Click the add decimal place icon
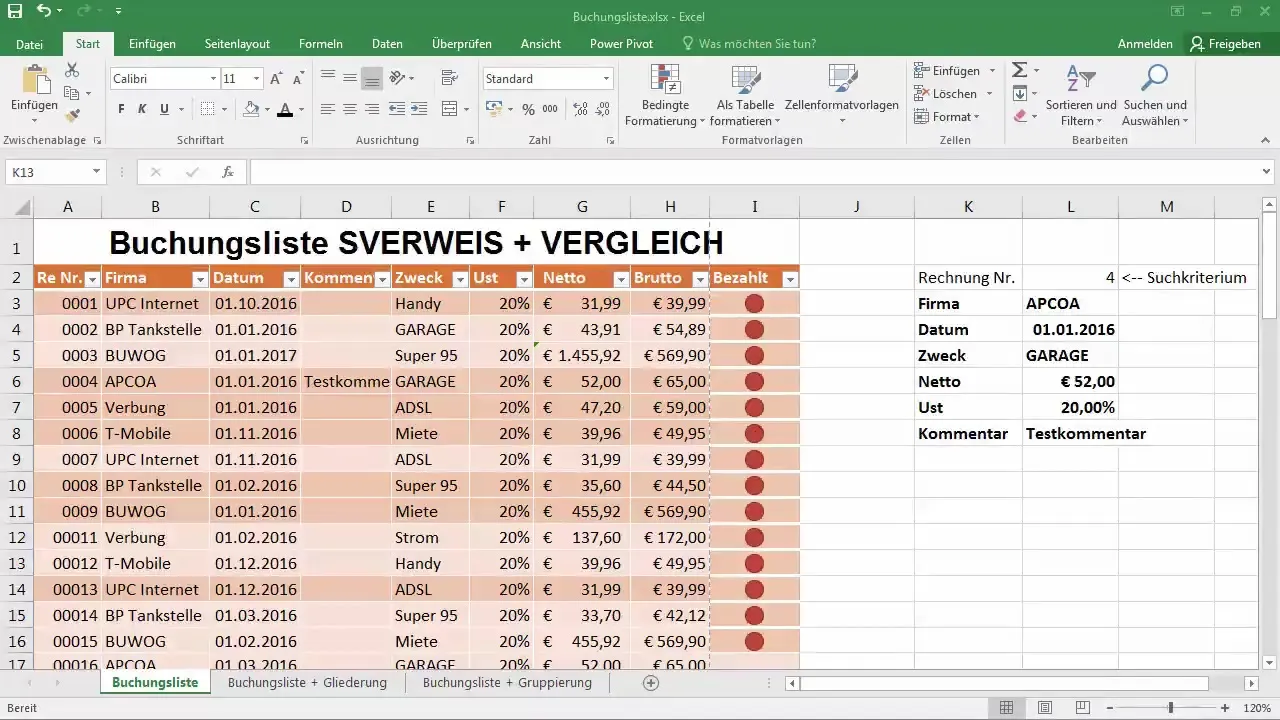The image size is (1280, 720). [581, 109]
